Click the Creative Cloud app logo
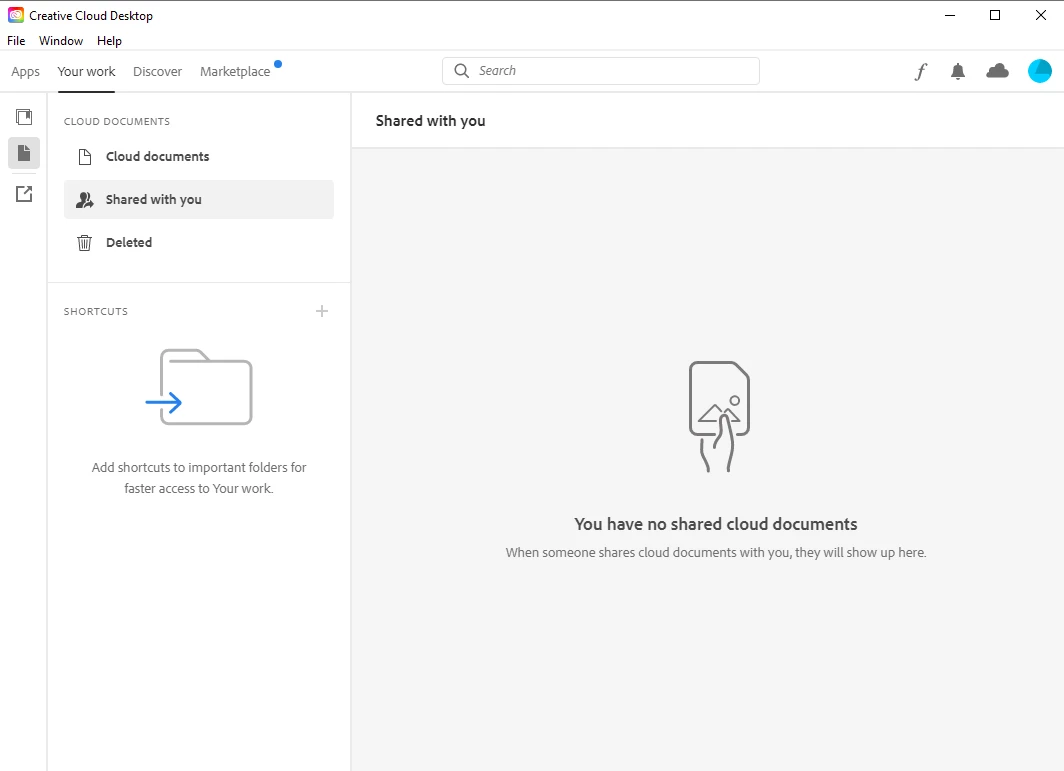This screenshot has height=771, width=1064. (16, 15)
